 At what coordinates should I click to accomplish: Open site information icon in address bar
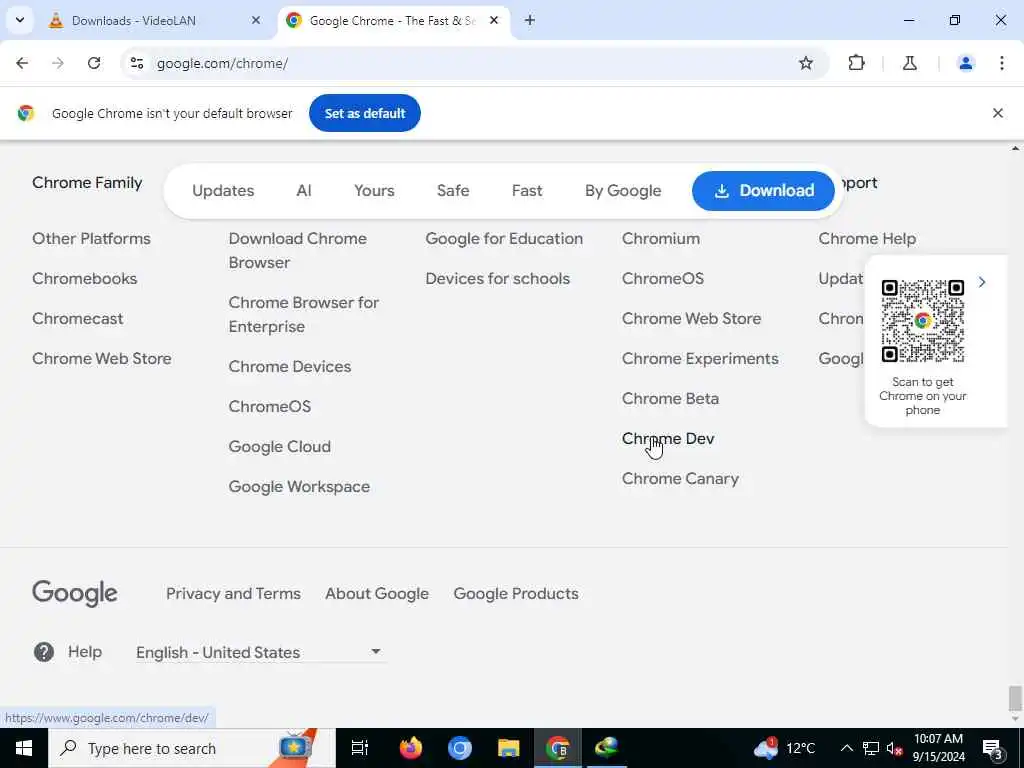coord(137,63)
